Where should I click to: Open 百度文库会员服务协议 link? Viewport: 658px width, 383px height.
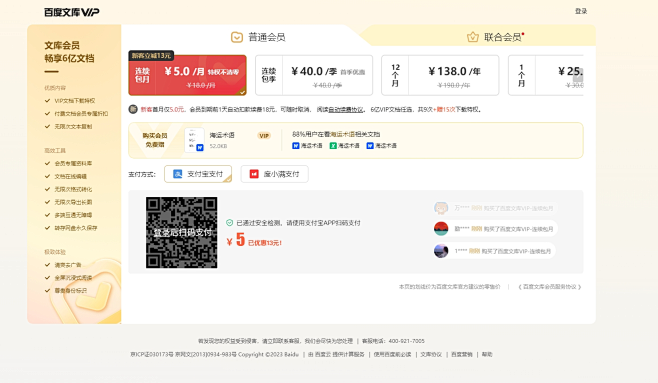[x=550, y=287]
